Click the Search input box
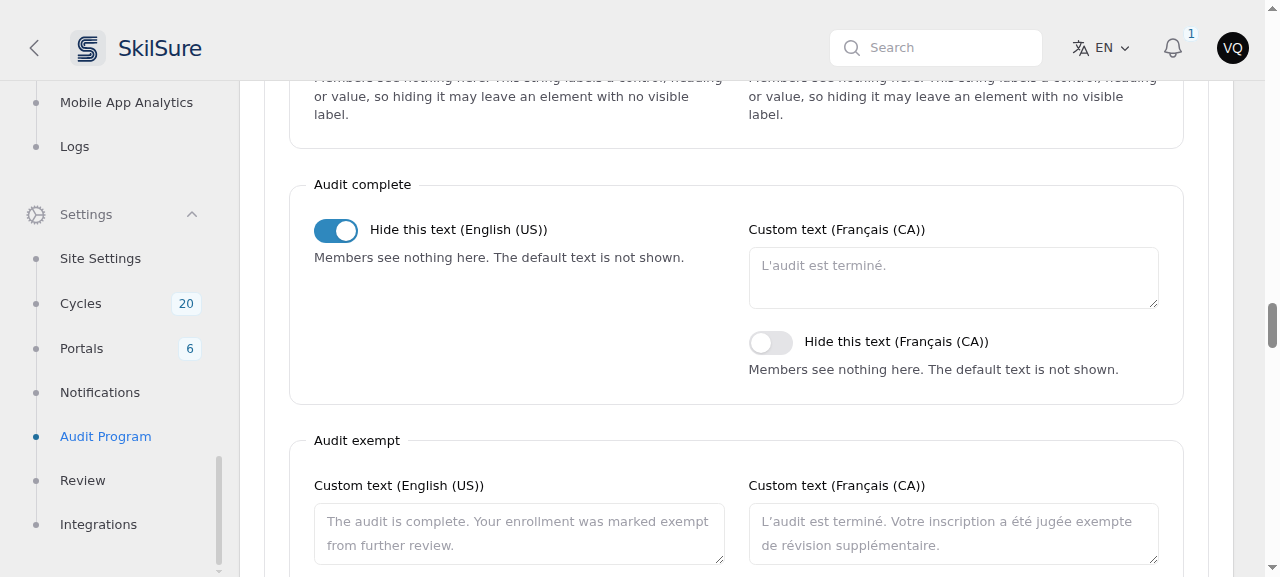This screenshot has width=1280, height=577. pyautogui.click(x=936, y=48)
